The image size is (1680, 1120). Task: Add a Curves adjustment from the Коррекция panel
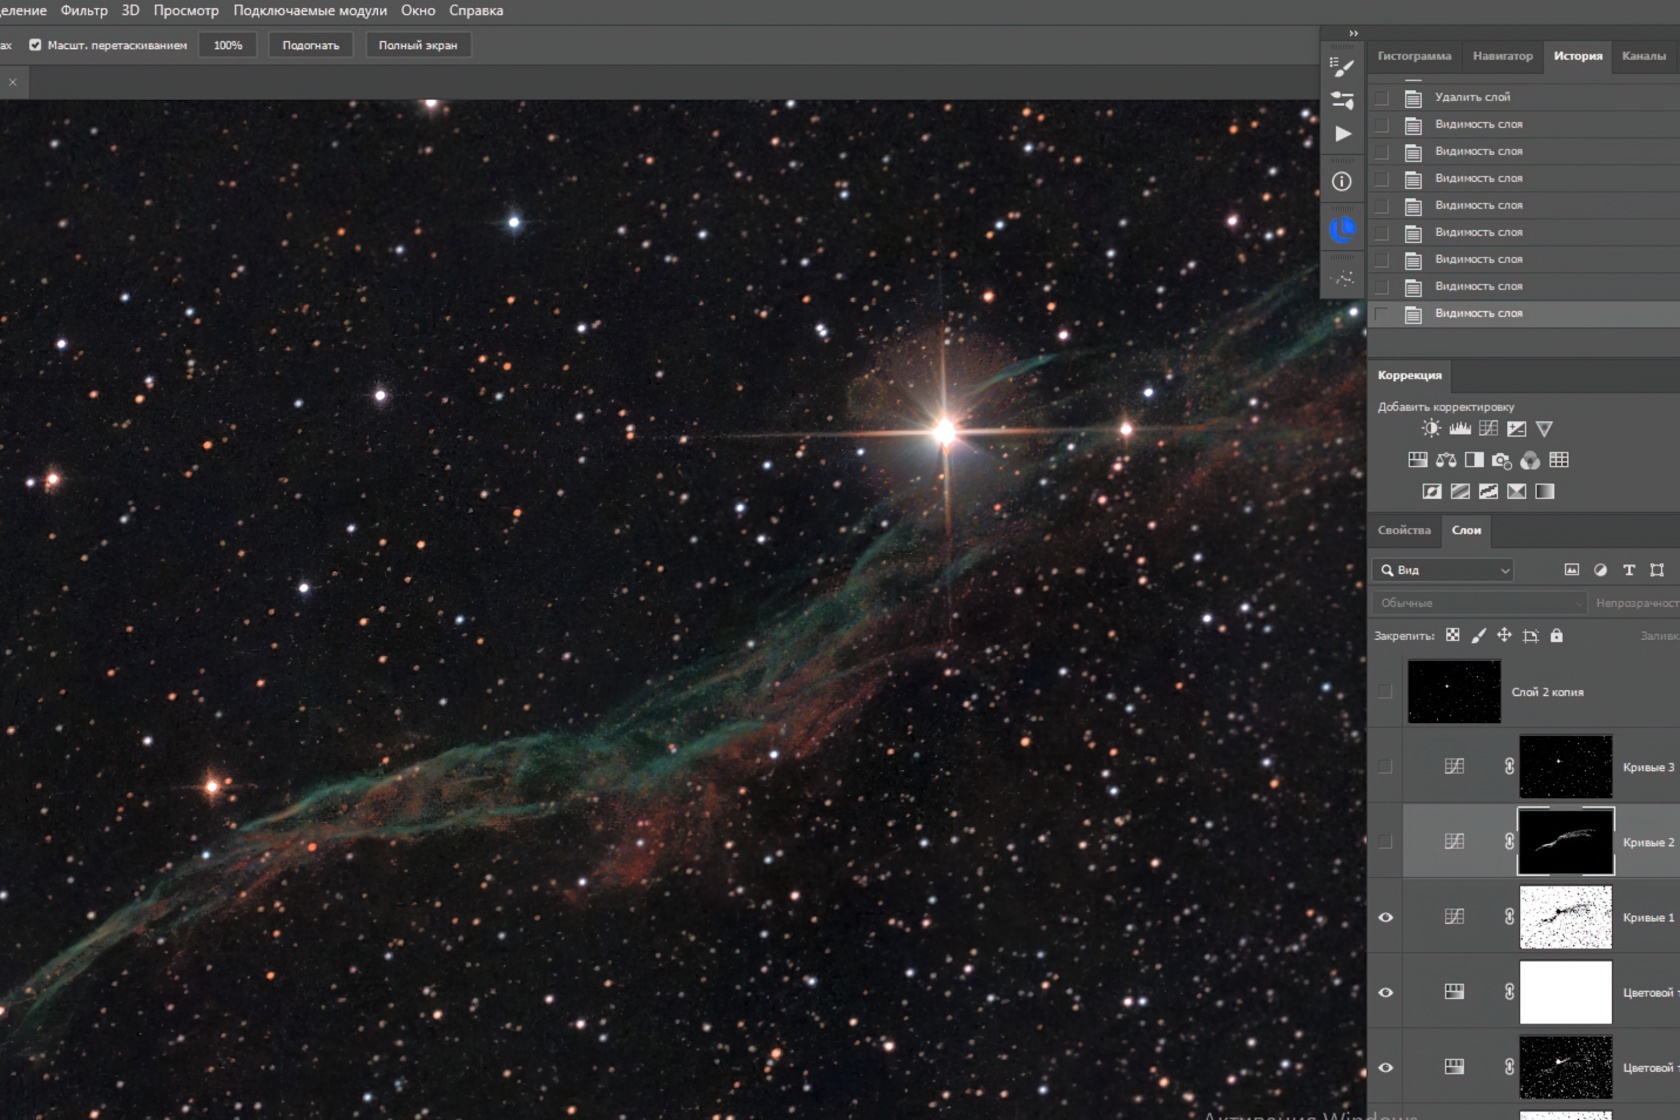click(1489, 428)
